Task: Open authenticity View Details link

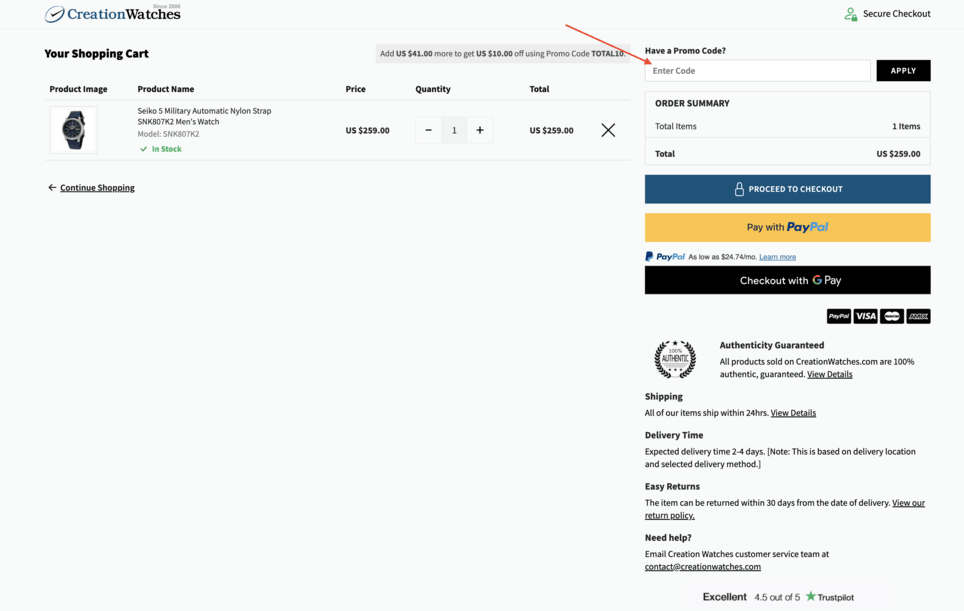Action: (829, 374)
